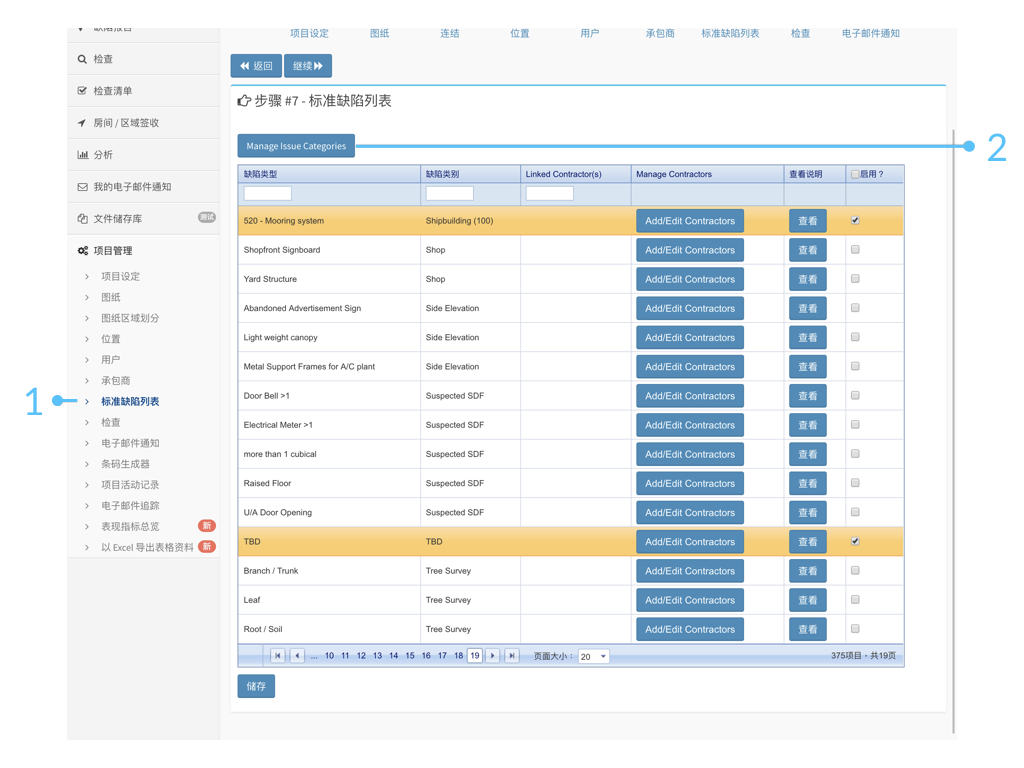Expand the 项目活动记录 sidebar chevron
Image resolution: width=1024 pixels, height=768 pixels.
click(x=87, y=485)
